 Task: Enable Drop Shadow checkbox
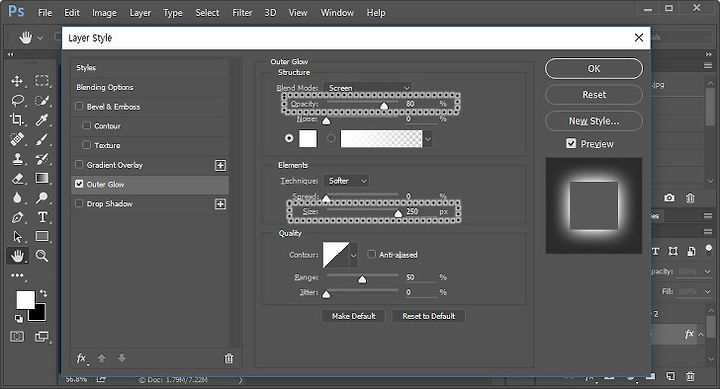point(79,203)
